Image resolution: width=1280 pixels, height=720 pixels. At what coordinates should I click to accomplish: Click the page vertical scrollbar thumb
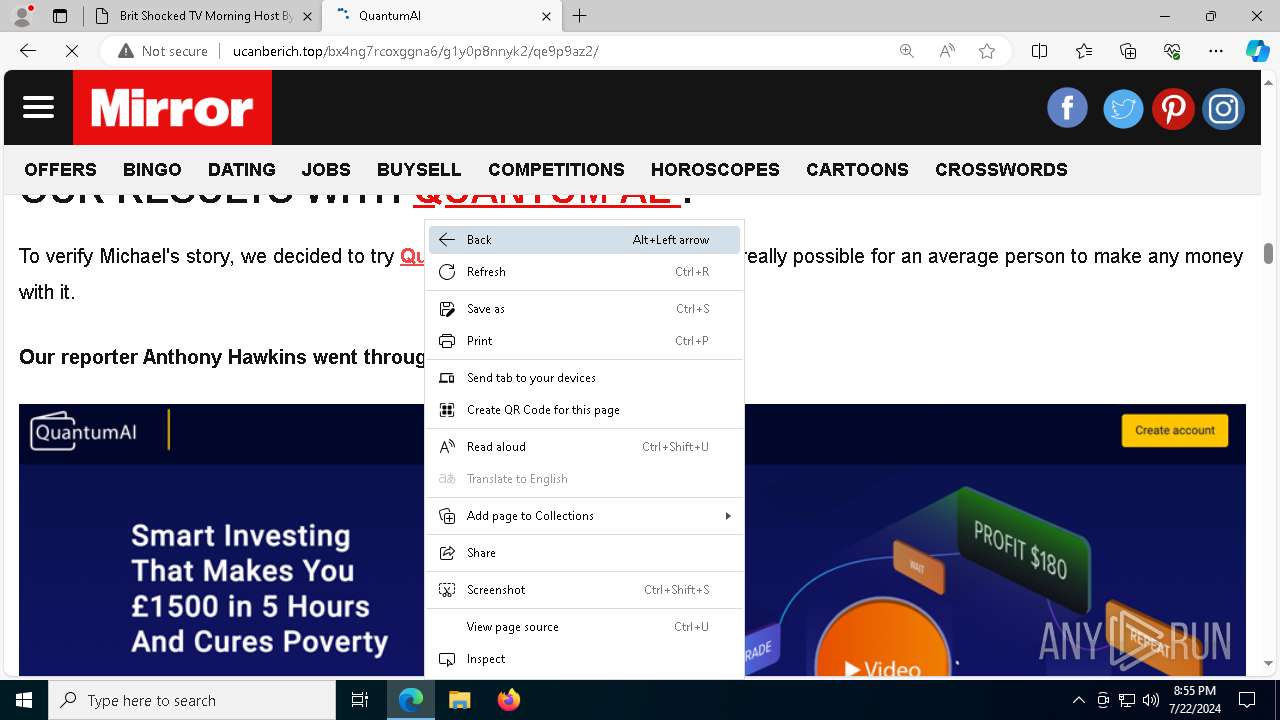(x=1268, y=253)
